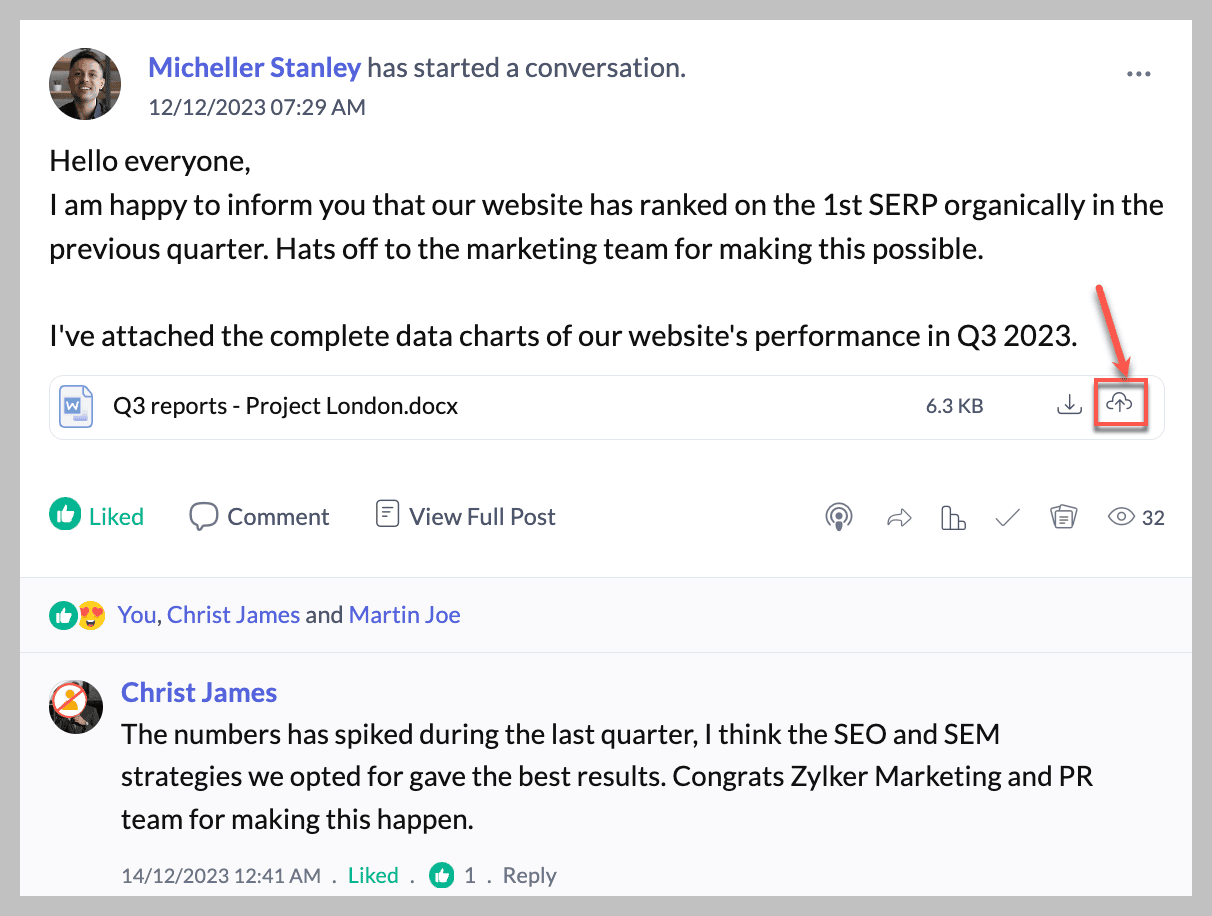The height and width of the screenshot is (916, 1212).
Task: Show the 32 viewers via the eye icon
Action: [x=1121, y=517]
